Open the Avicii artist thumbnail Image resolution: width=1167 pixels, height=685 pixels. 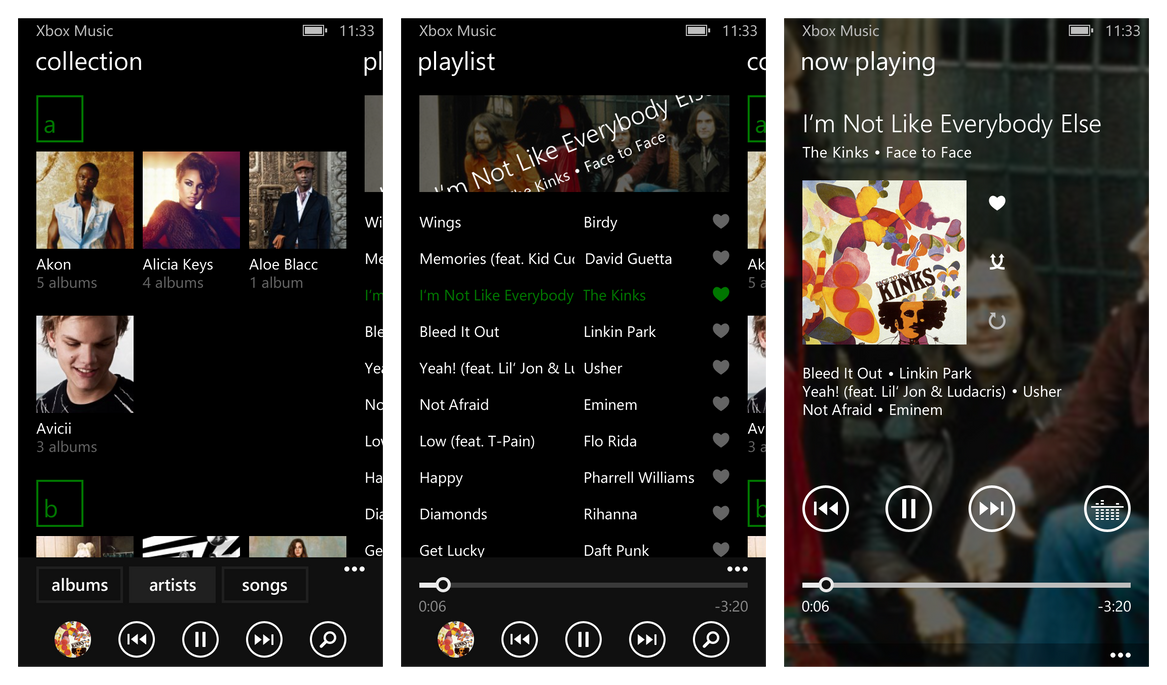tap(85, 364)
